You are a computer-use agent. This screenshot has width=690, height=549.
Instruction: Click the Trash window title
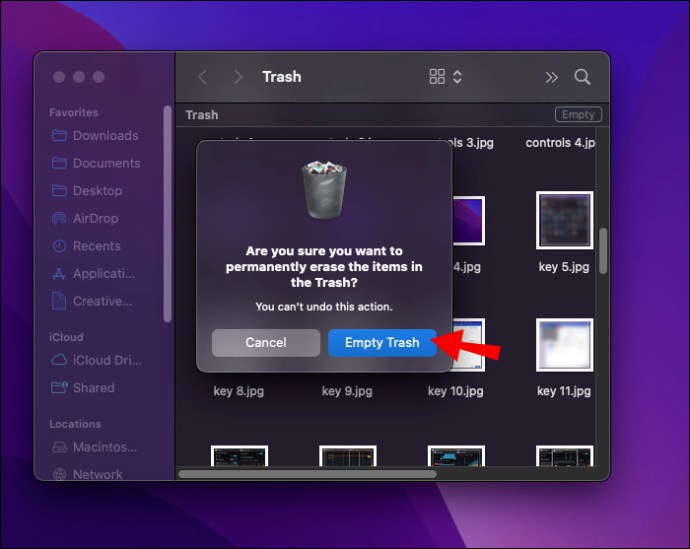282,77
